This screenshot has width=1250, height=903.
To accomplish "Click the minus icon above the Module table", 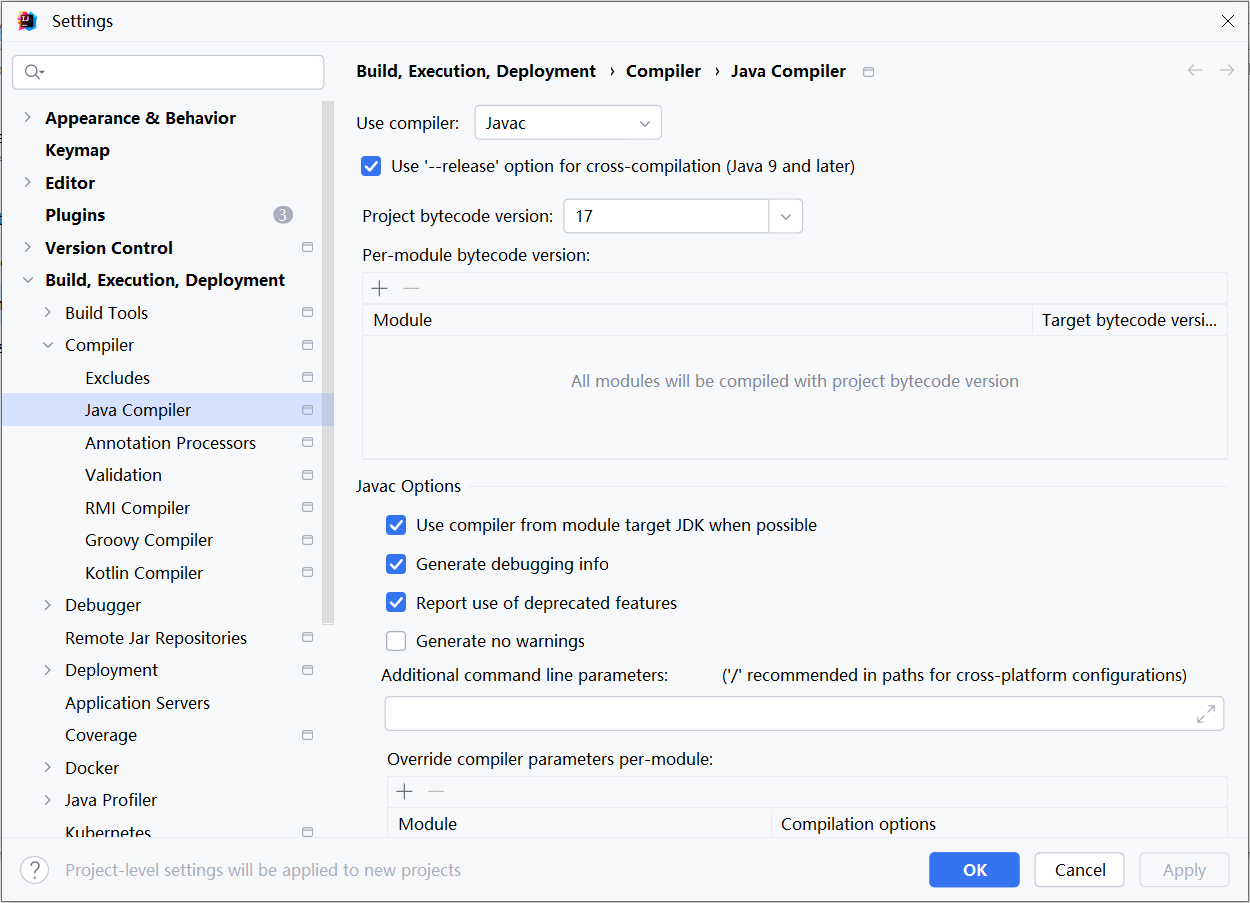I will (x=411, y=288).
